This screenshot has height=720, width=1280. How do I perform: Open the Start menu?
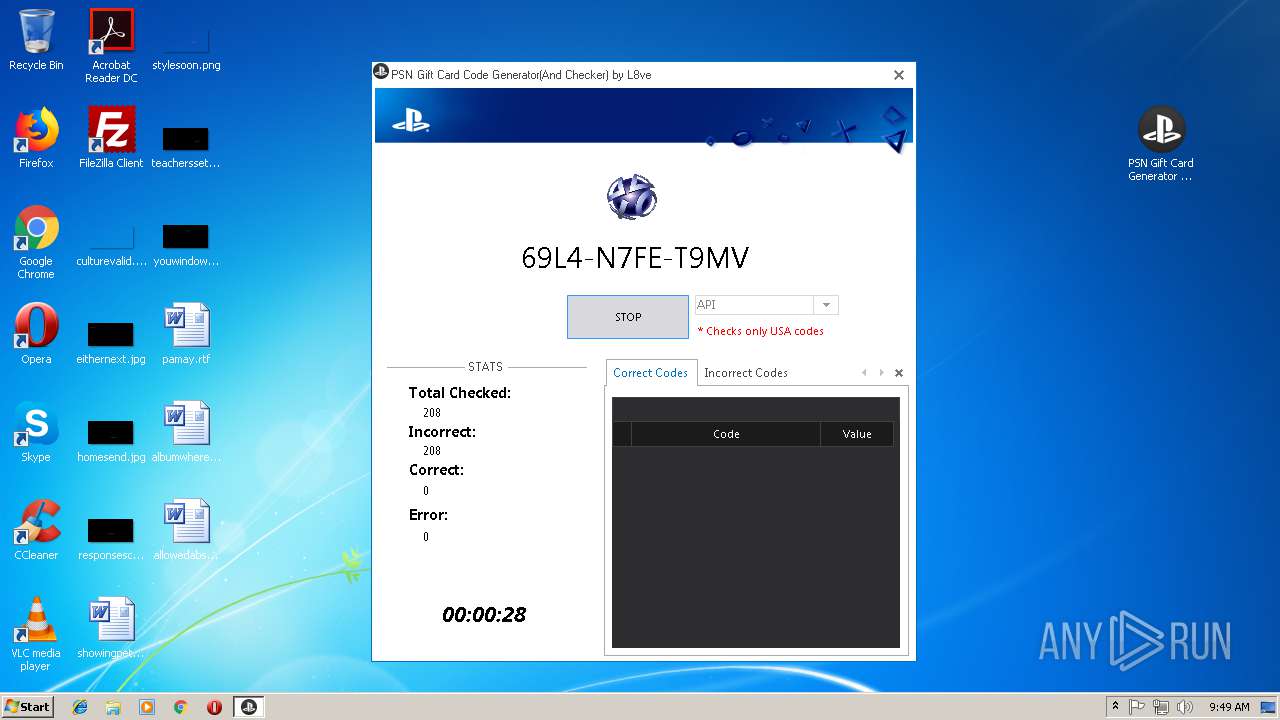click(x=28, y=707)
